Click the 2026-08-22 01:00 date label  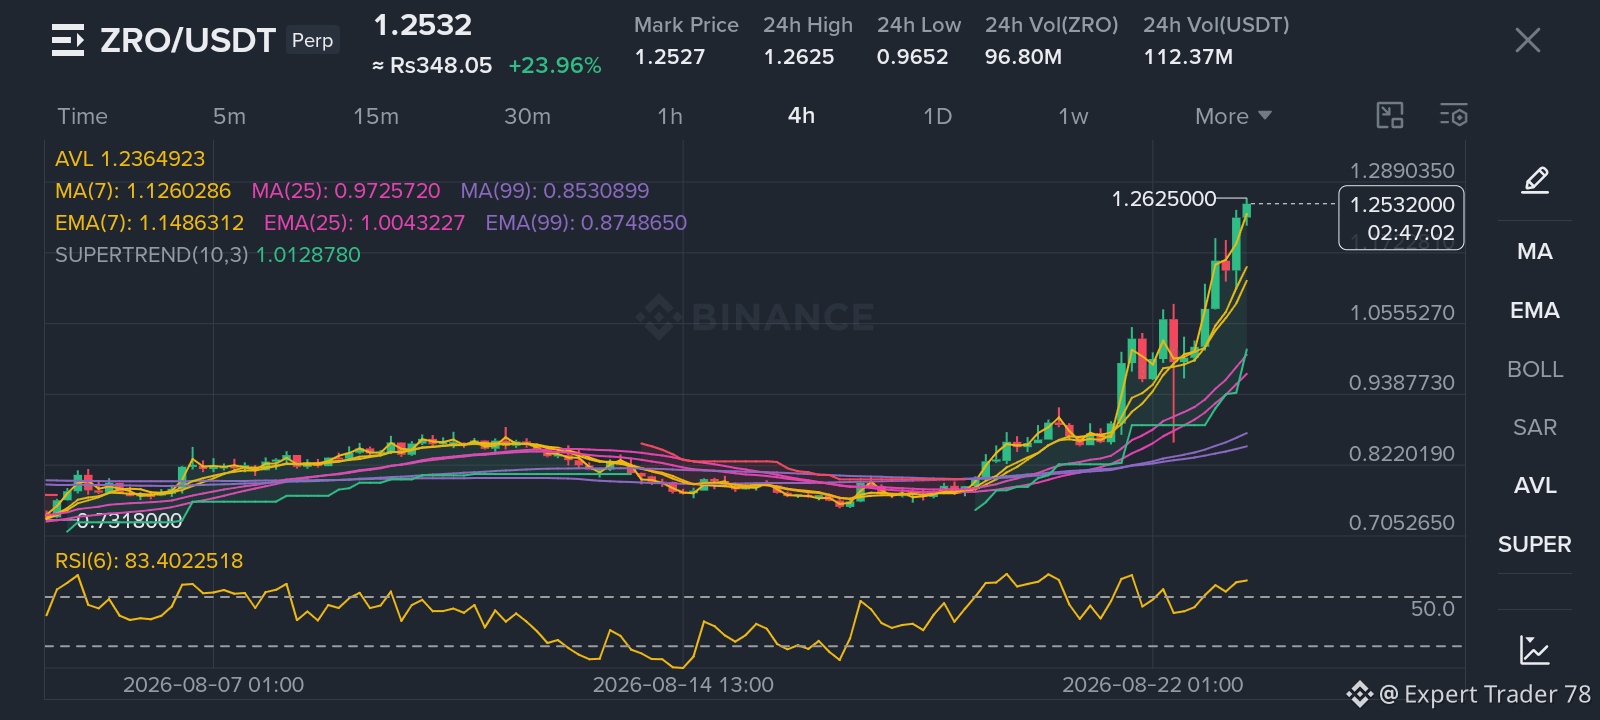click(1153, 685)
